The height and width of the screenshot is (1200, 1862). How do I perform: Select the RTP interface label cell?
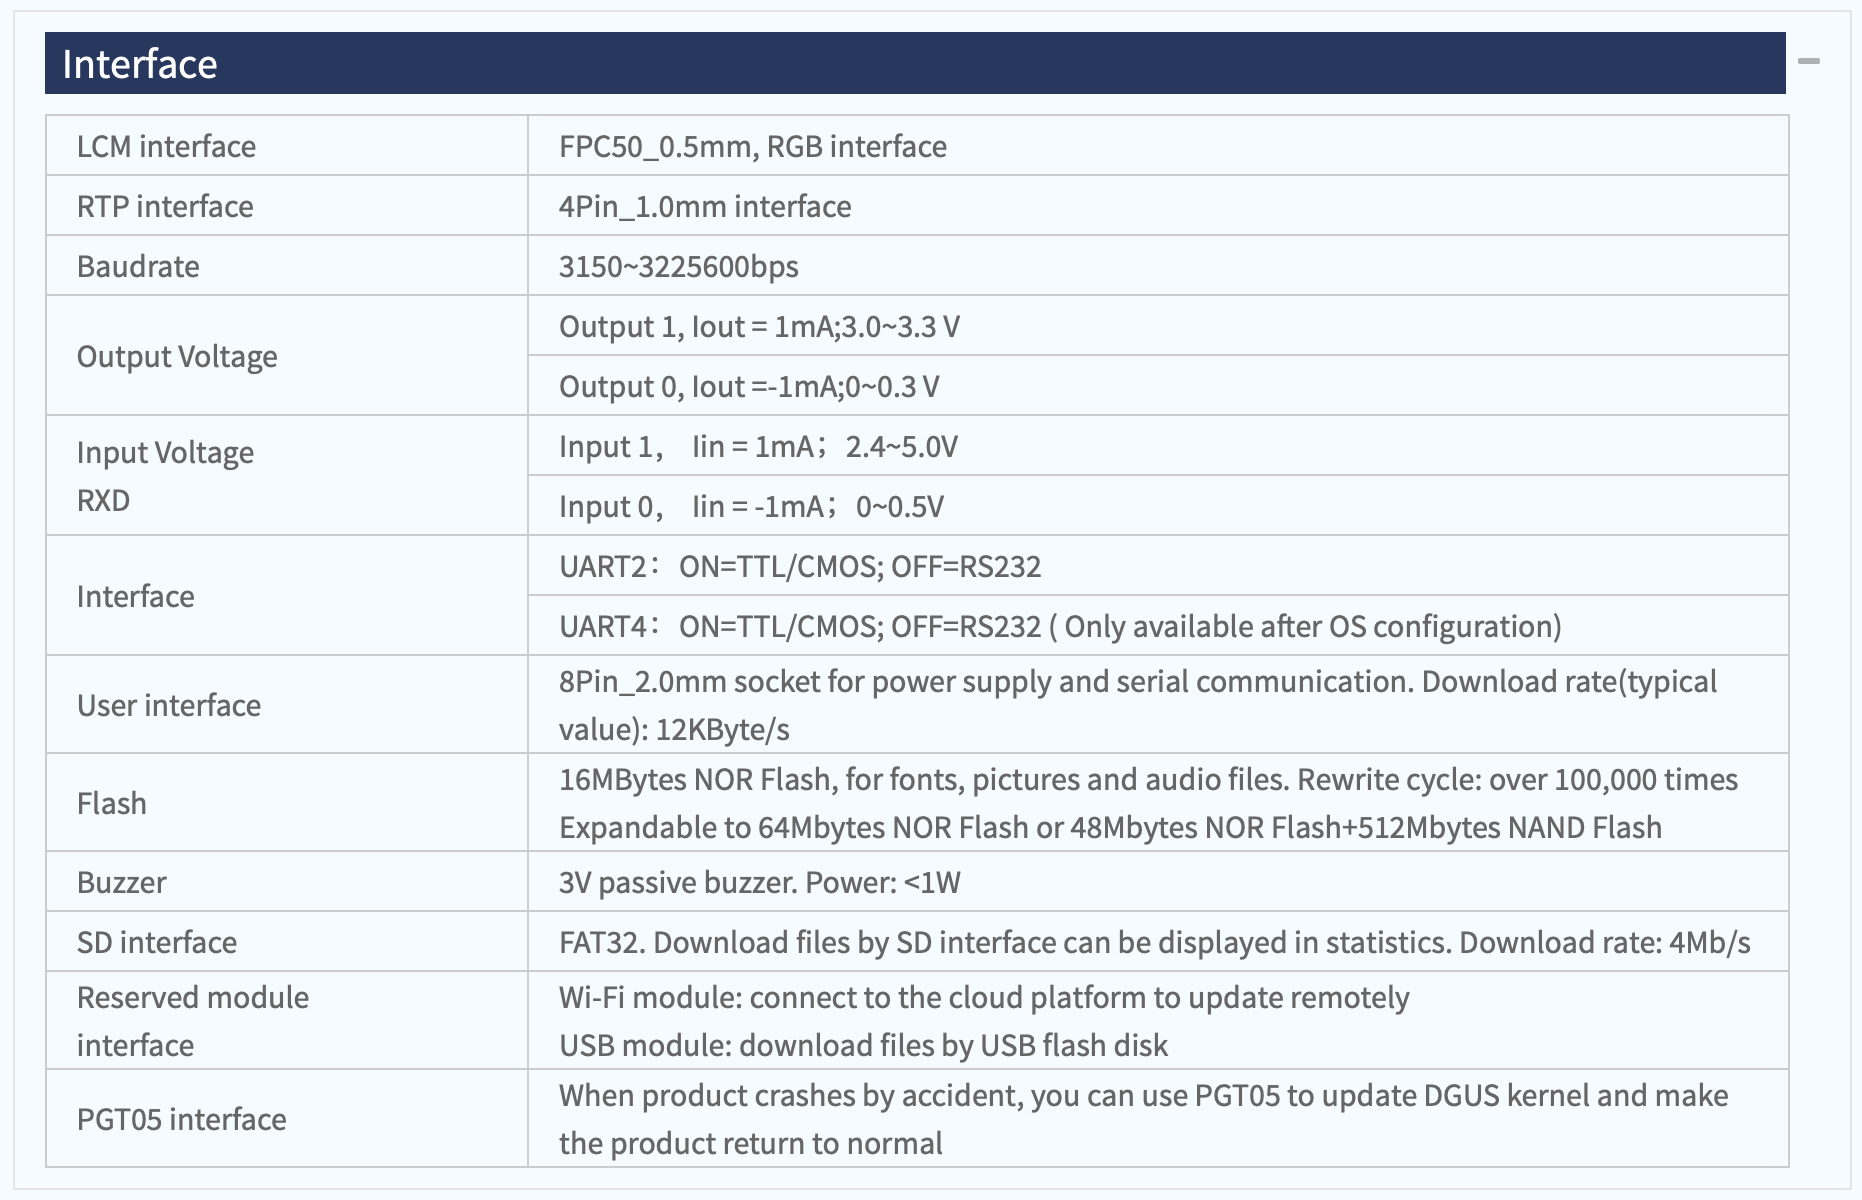click(287, 206)
